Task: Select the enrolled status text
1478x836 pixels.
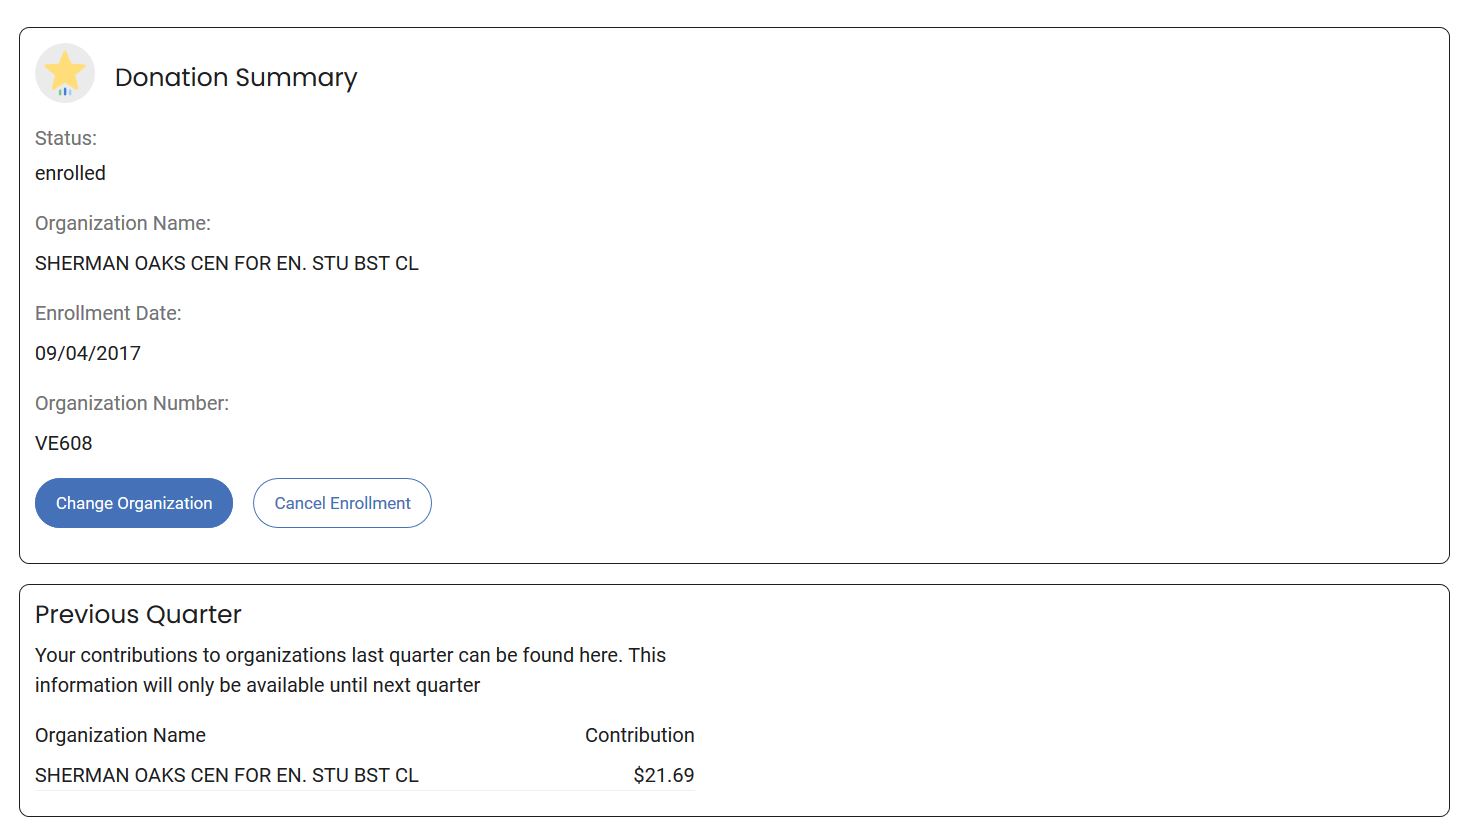Action: pos(70,173)
